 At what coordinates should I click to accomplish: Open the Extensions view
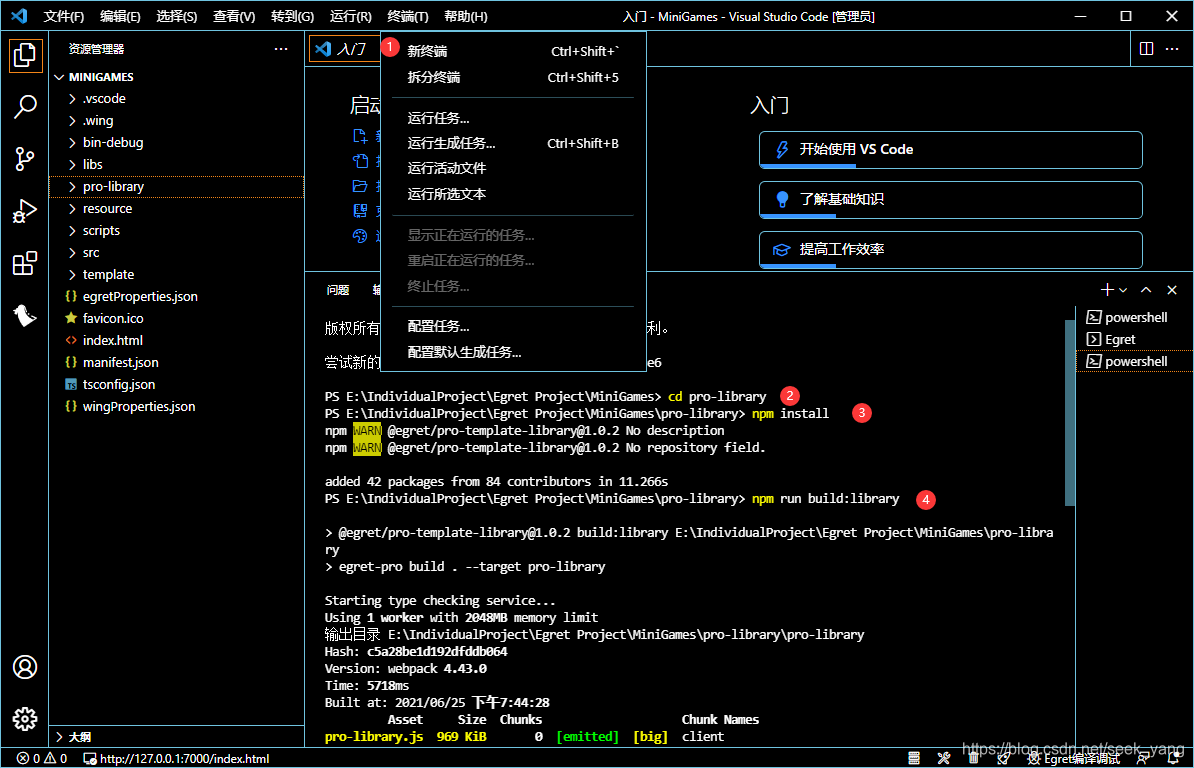pos(25,263)
